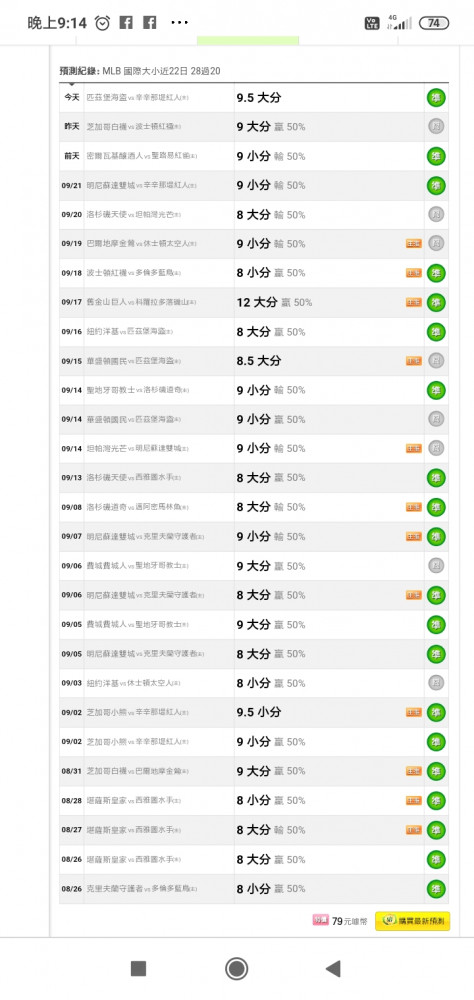
Task: Open today's 9.5 大分 prediction row
Action: pos(254,98)
